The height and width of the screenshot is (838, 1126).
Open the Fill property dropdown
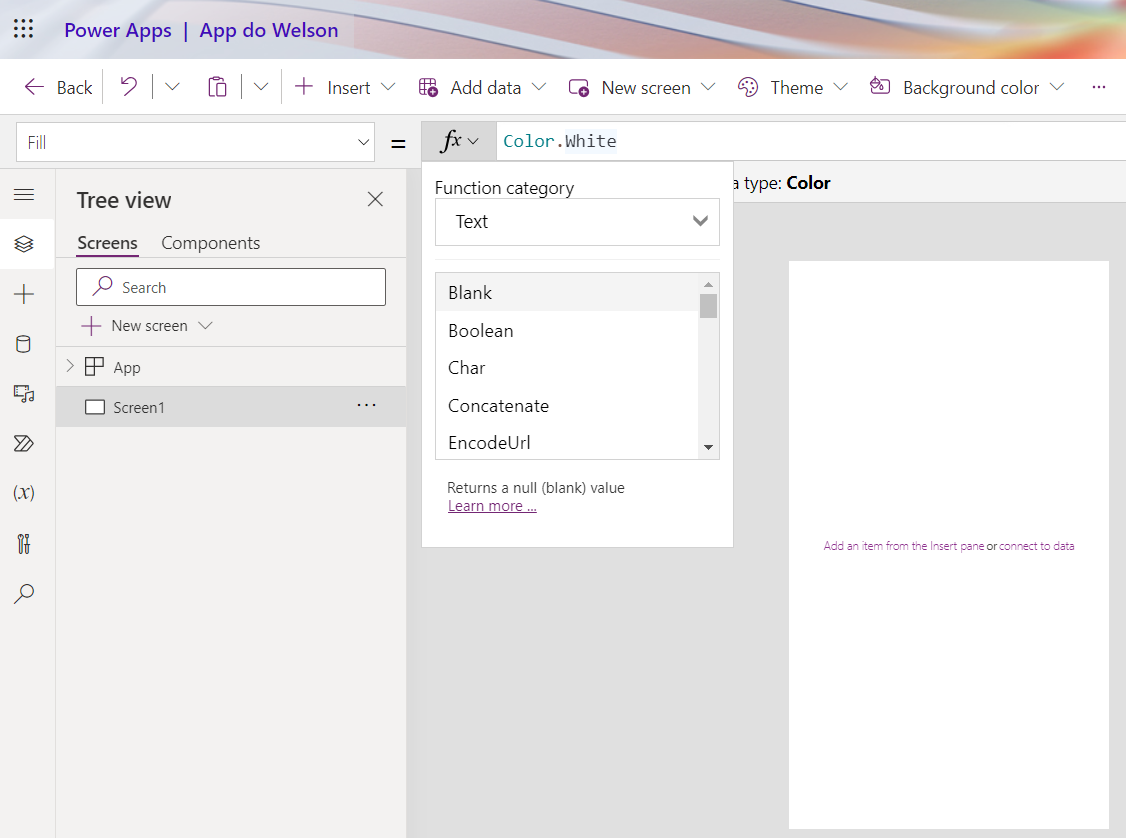pyautogui.click(x=365, y=141)
